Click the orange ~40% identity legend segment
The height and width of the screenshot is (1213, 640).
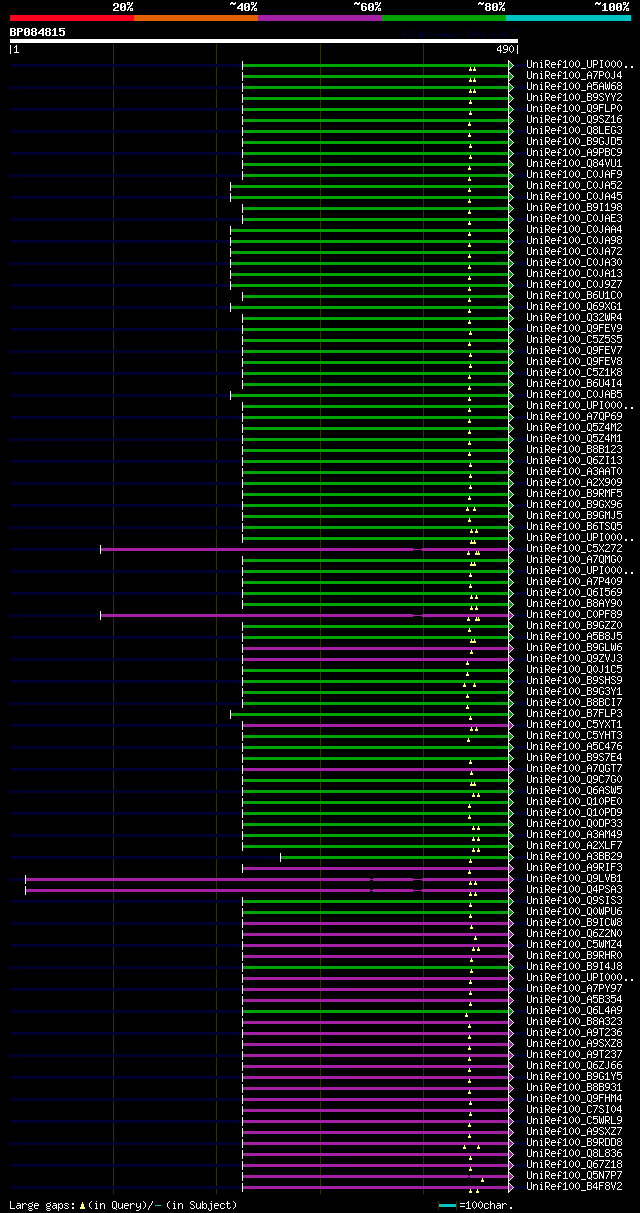click(x=195, y=18)
